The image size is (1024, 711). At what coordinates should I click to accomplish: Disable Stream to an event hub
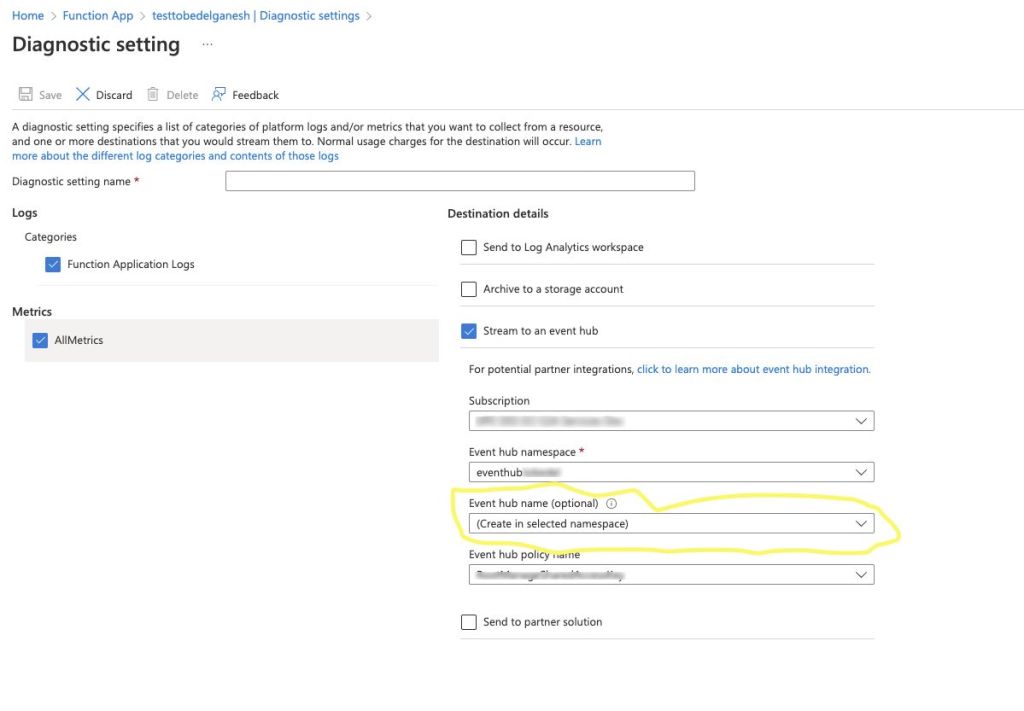tap(468, 331)
